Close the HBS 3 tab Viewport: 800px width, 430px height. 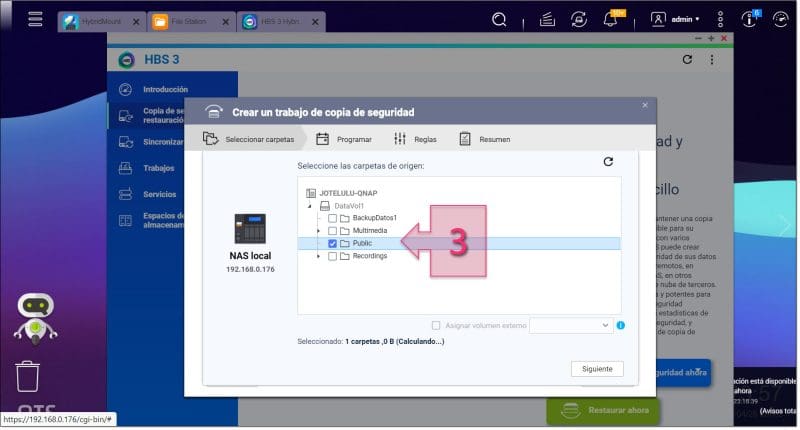coord(315,22)
